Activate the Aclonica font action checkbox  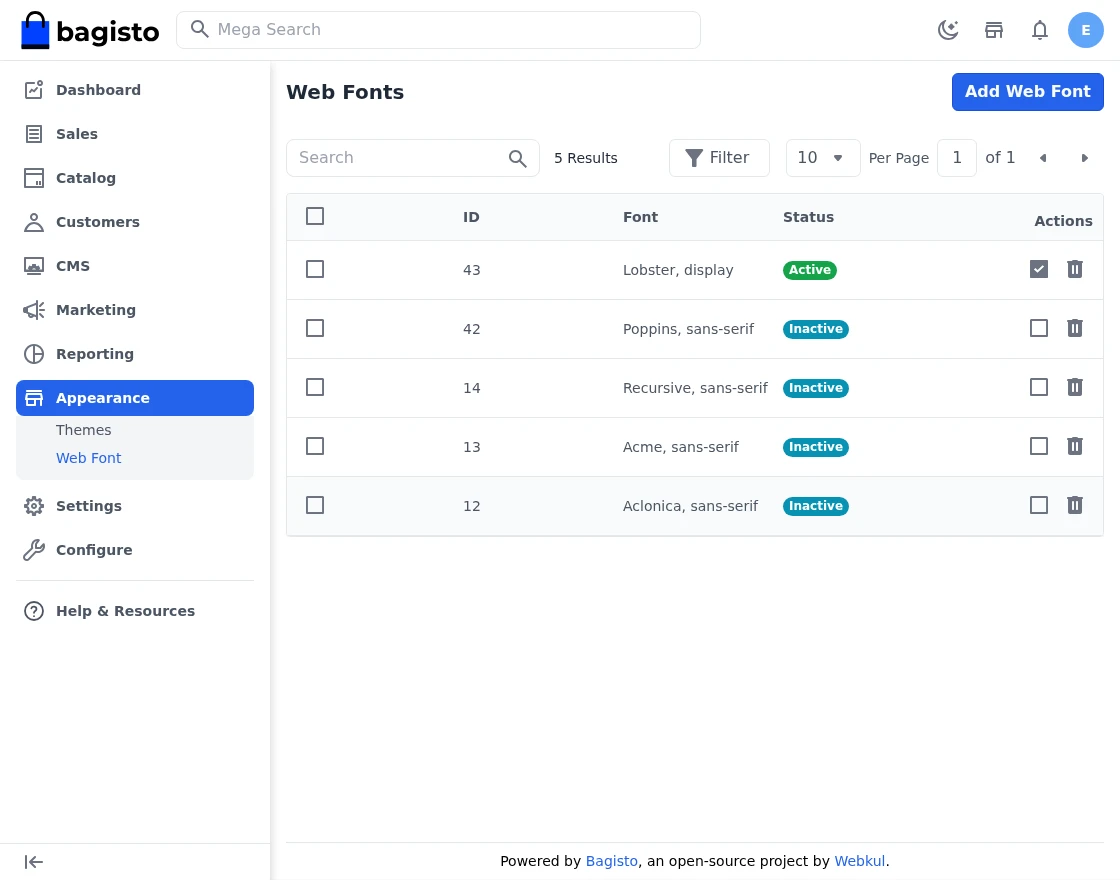pos(1039,506)
